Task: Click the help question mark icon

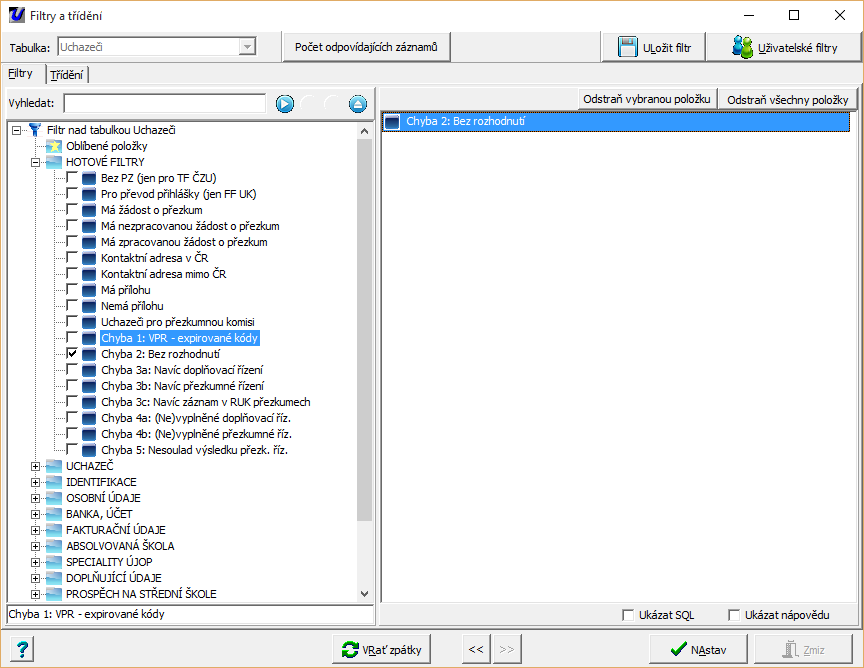Action: 24,649
